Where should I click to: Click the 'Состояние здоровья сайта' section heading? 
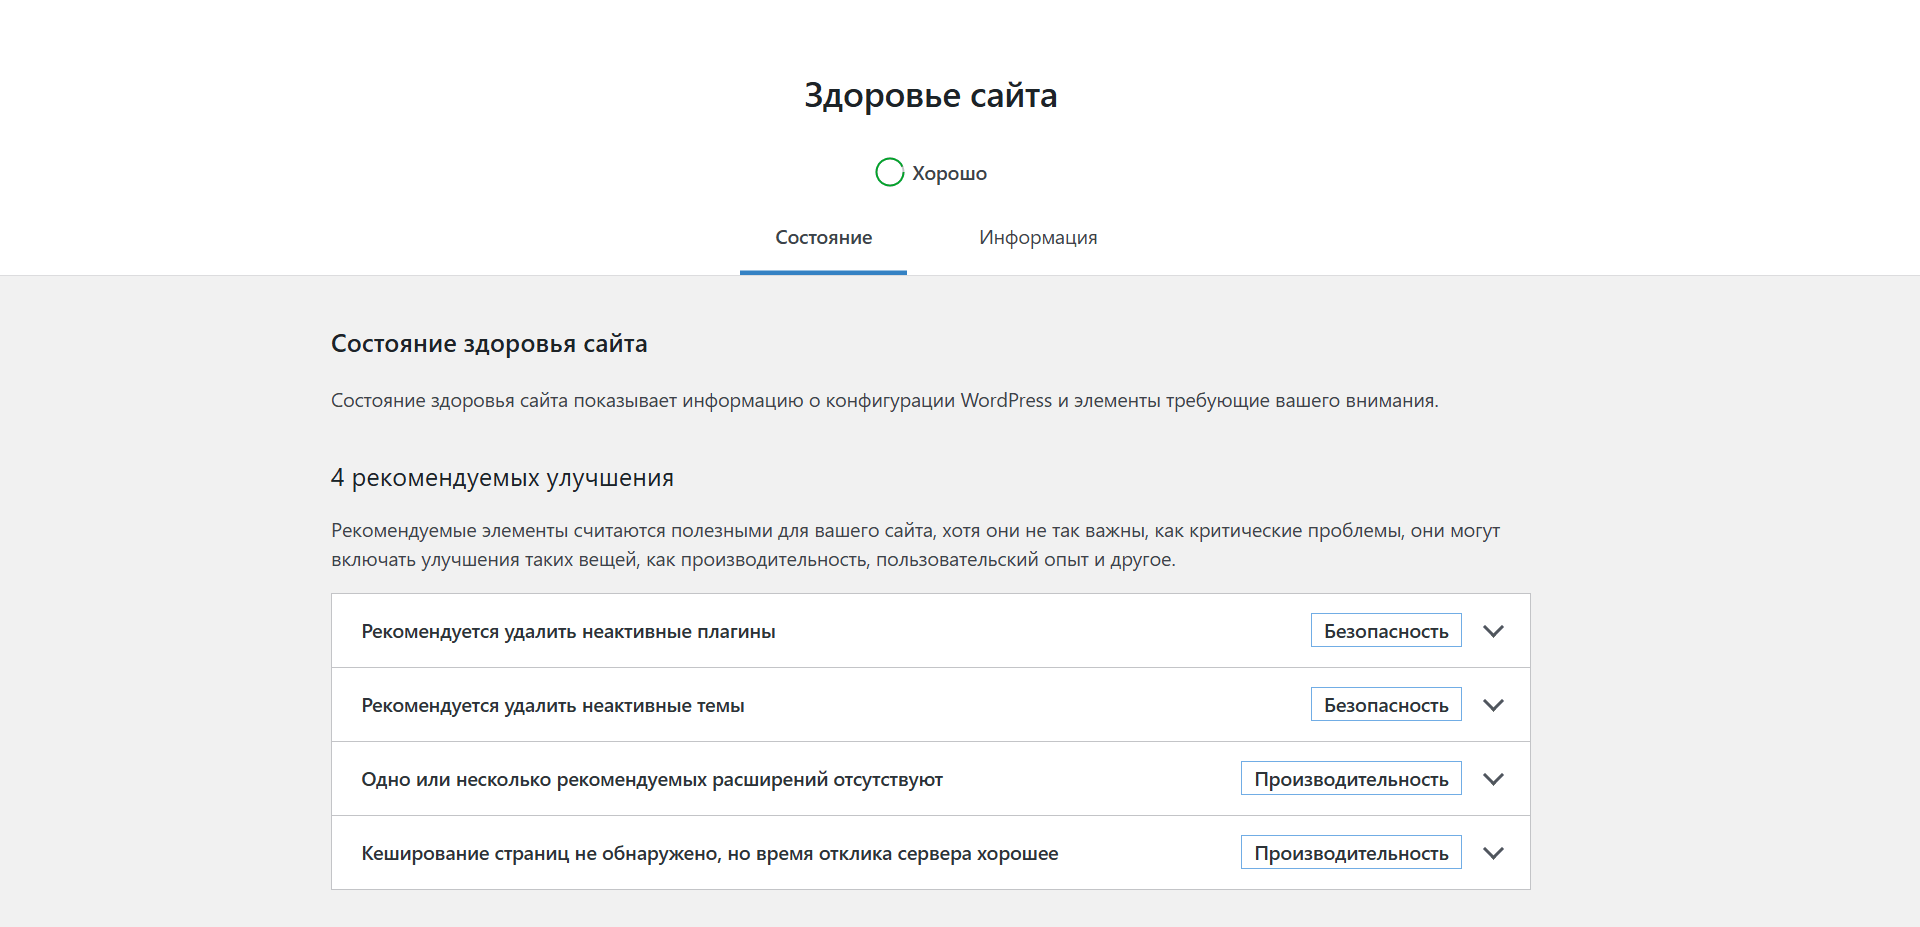[x=489, y=344]
